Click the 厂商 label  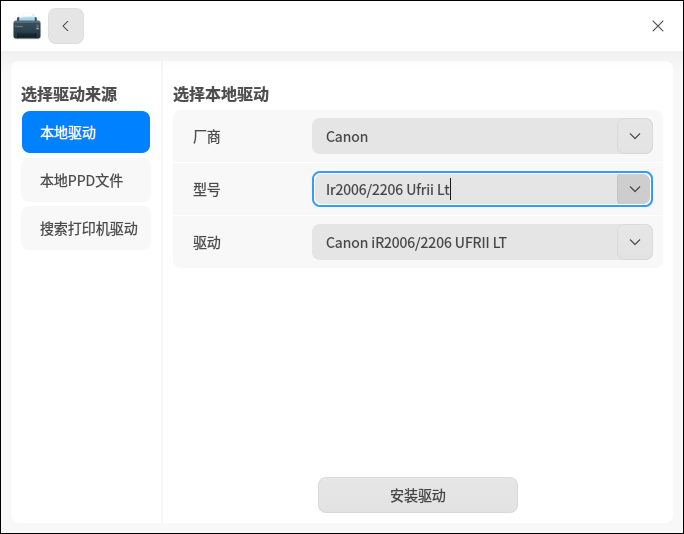(207, 137)
